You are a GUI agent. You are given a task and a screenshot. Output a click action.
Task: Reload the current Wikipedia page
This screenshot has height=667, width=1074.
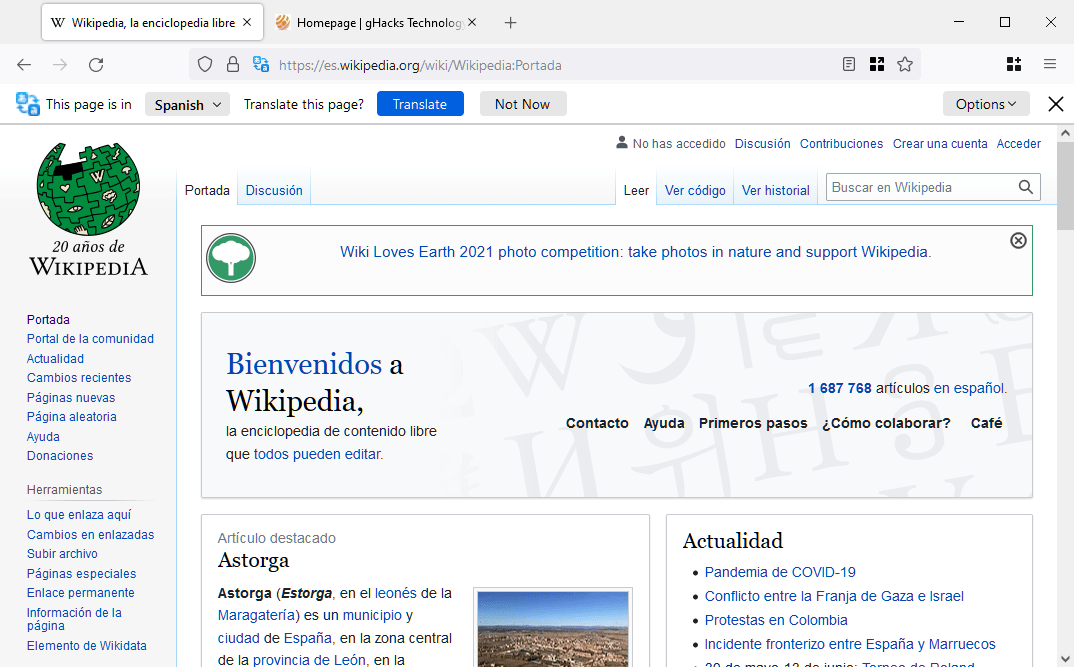pyautogui.click(x=96, y=63)
